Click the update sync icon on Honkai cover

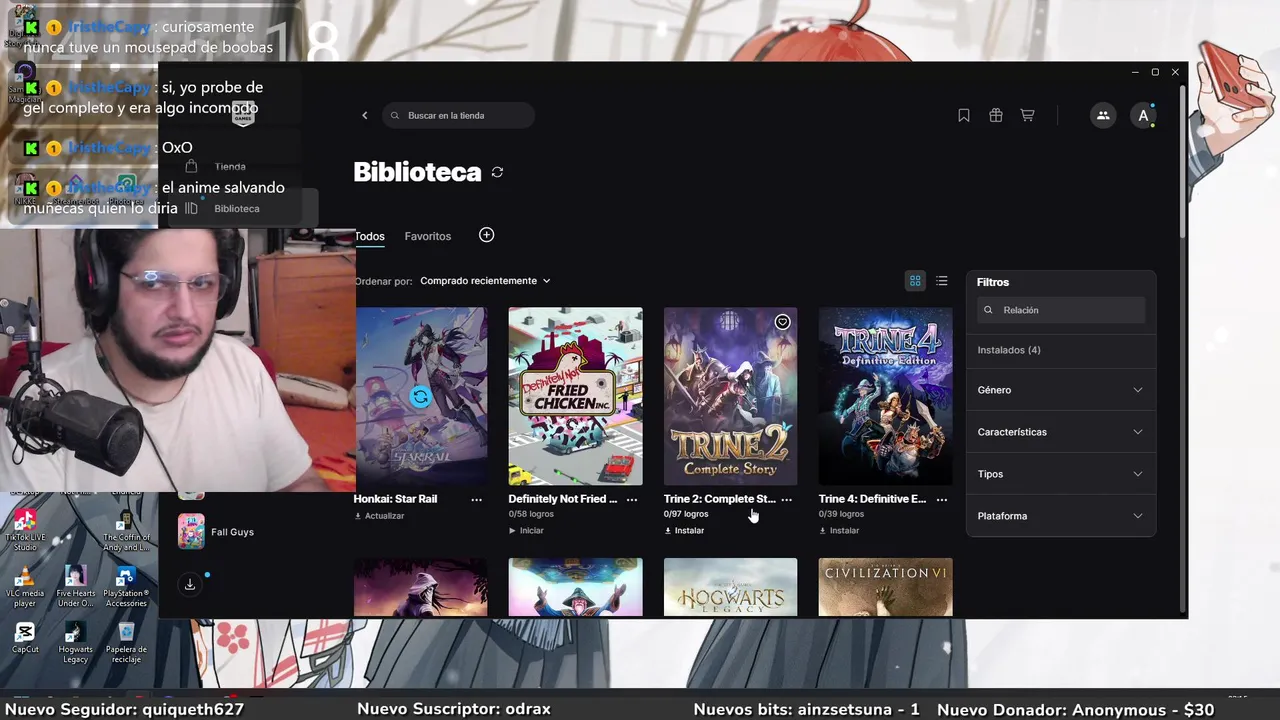420,397
